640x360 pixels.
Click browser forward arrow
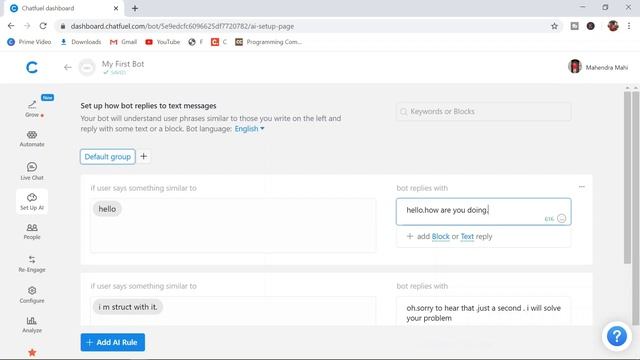pos(27,26)
